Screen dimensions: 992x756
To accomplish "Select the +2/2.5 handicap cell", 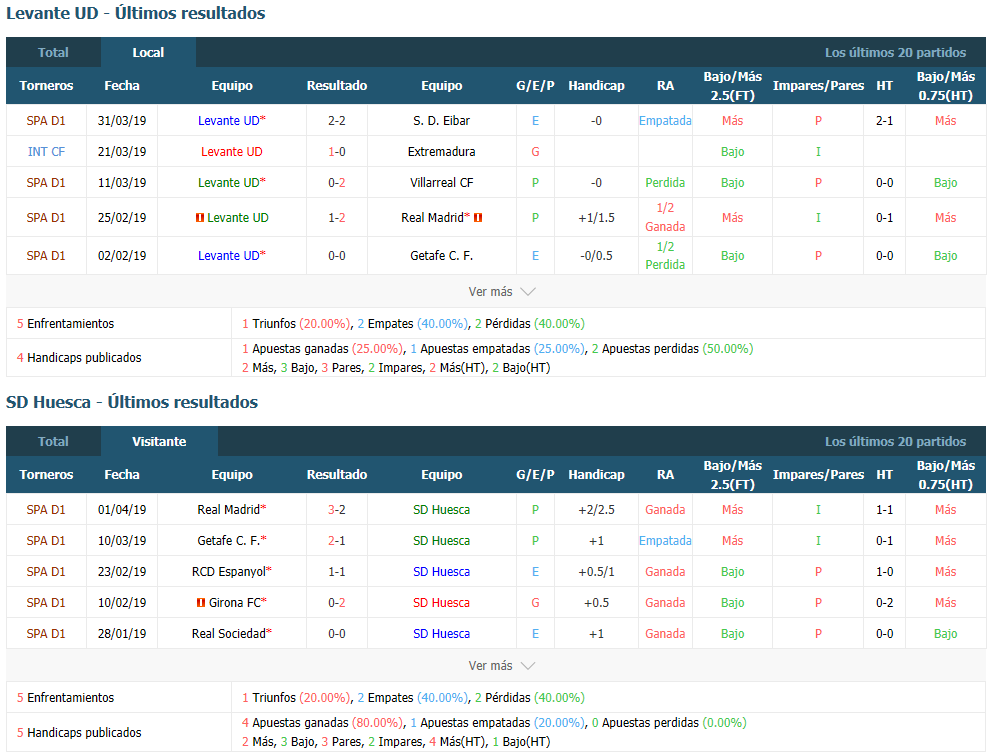I will (x=596, y=510).
